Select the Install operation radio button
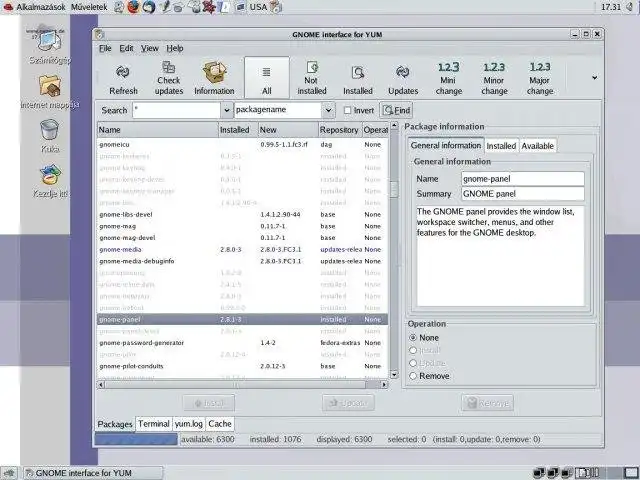The image size is (640, 480). pos(413,350)
